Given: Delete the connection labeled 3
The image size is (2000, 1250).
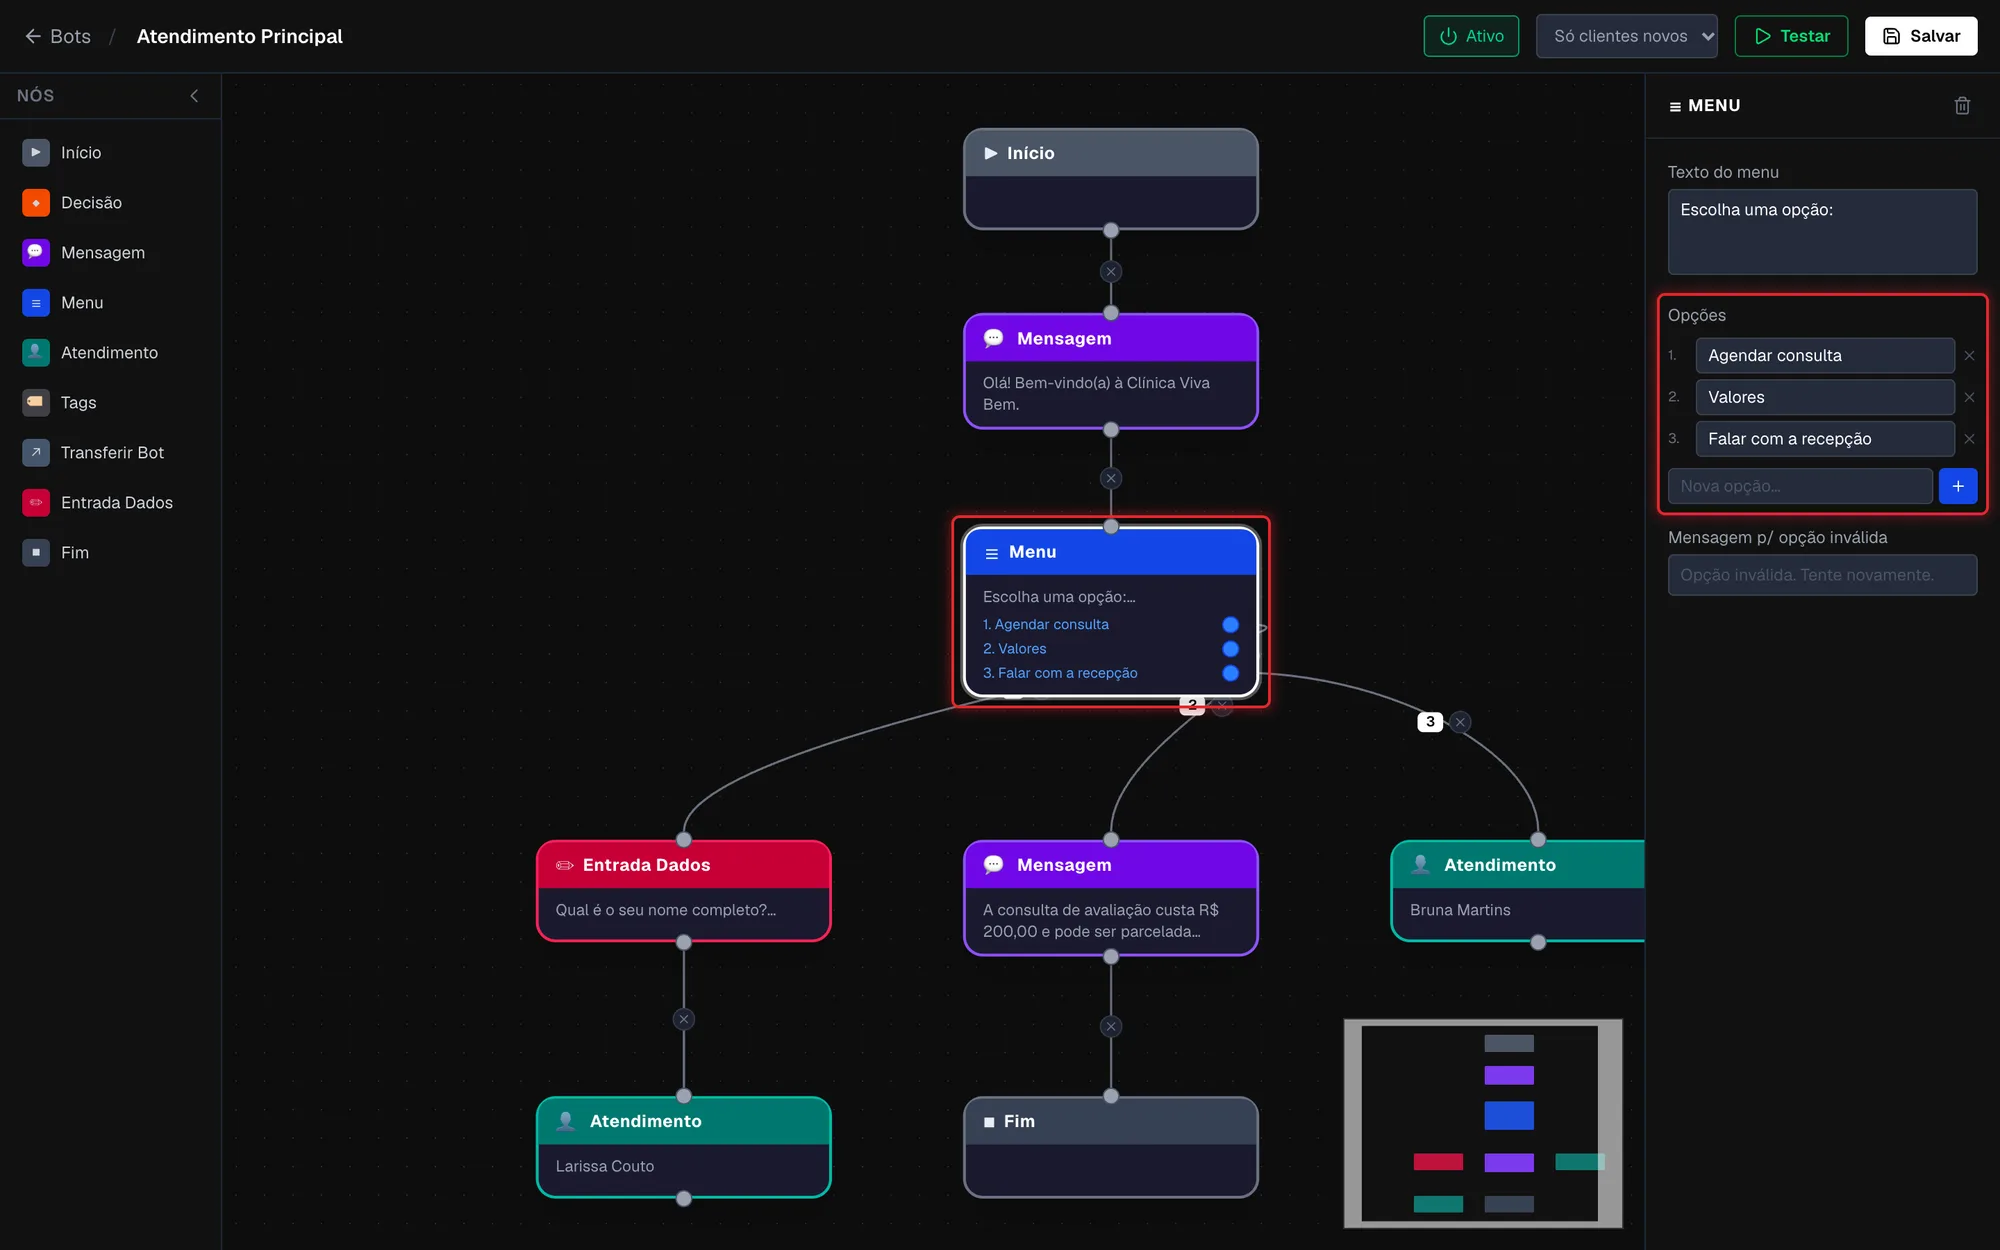Looking at the screenshot, I should 1460,722.
